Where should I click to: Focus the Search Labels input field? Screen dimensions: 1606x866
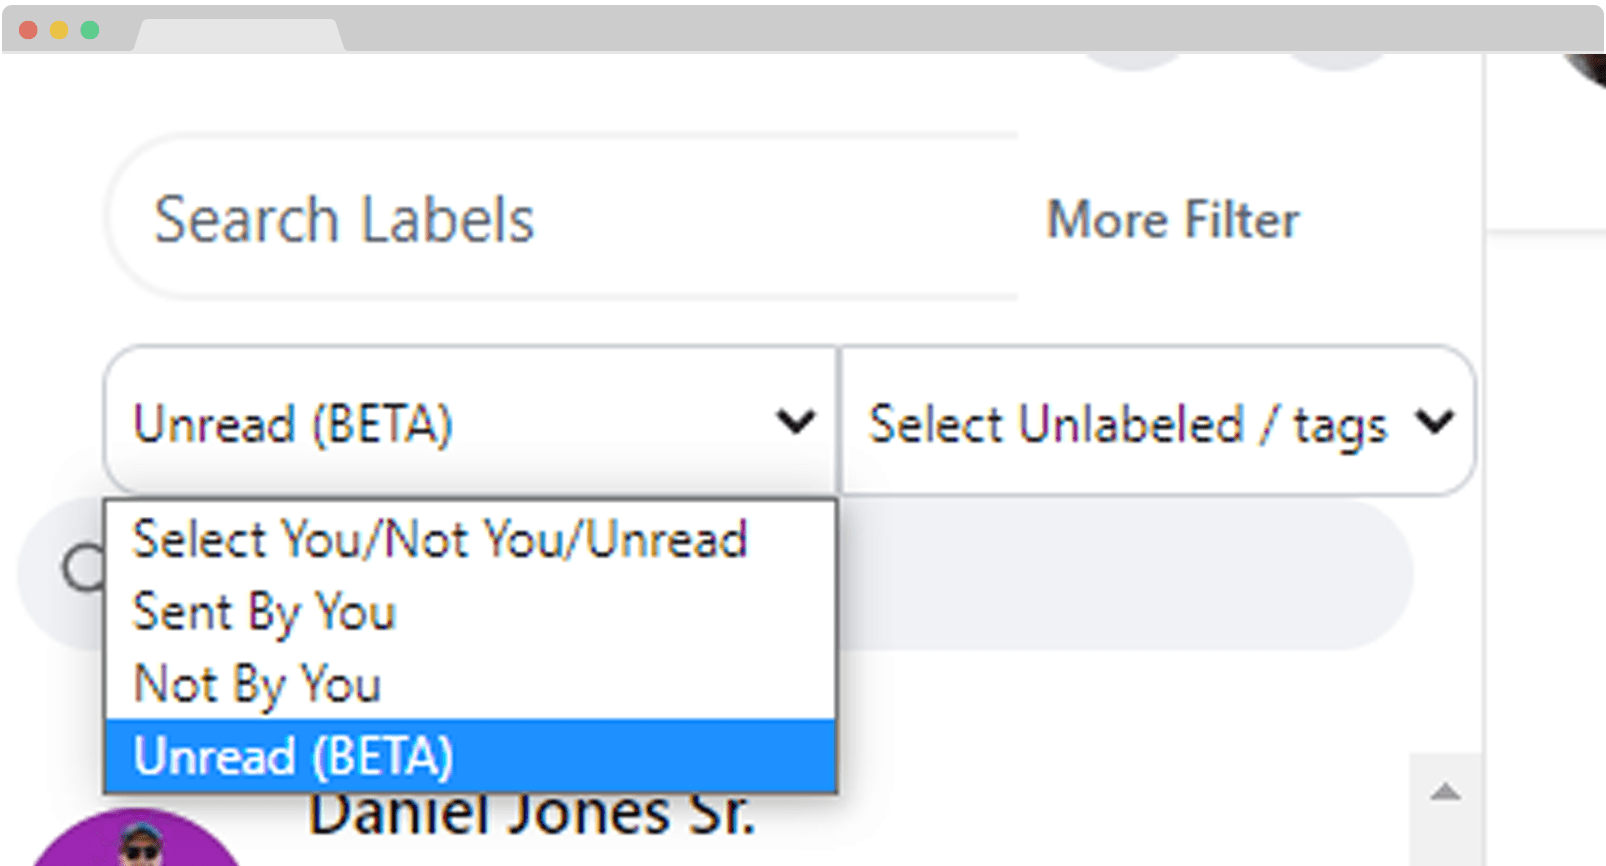pyautogui.click(x=560, y=220)
